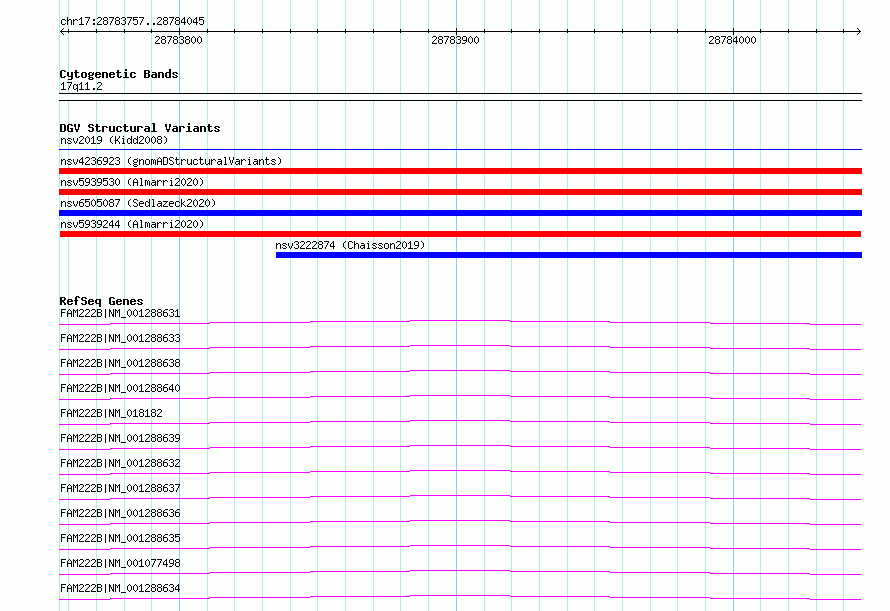Screen dimensions: 890x611
Task: Open the DGV Structural Variants track heading
Action: 140,128
